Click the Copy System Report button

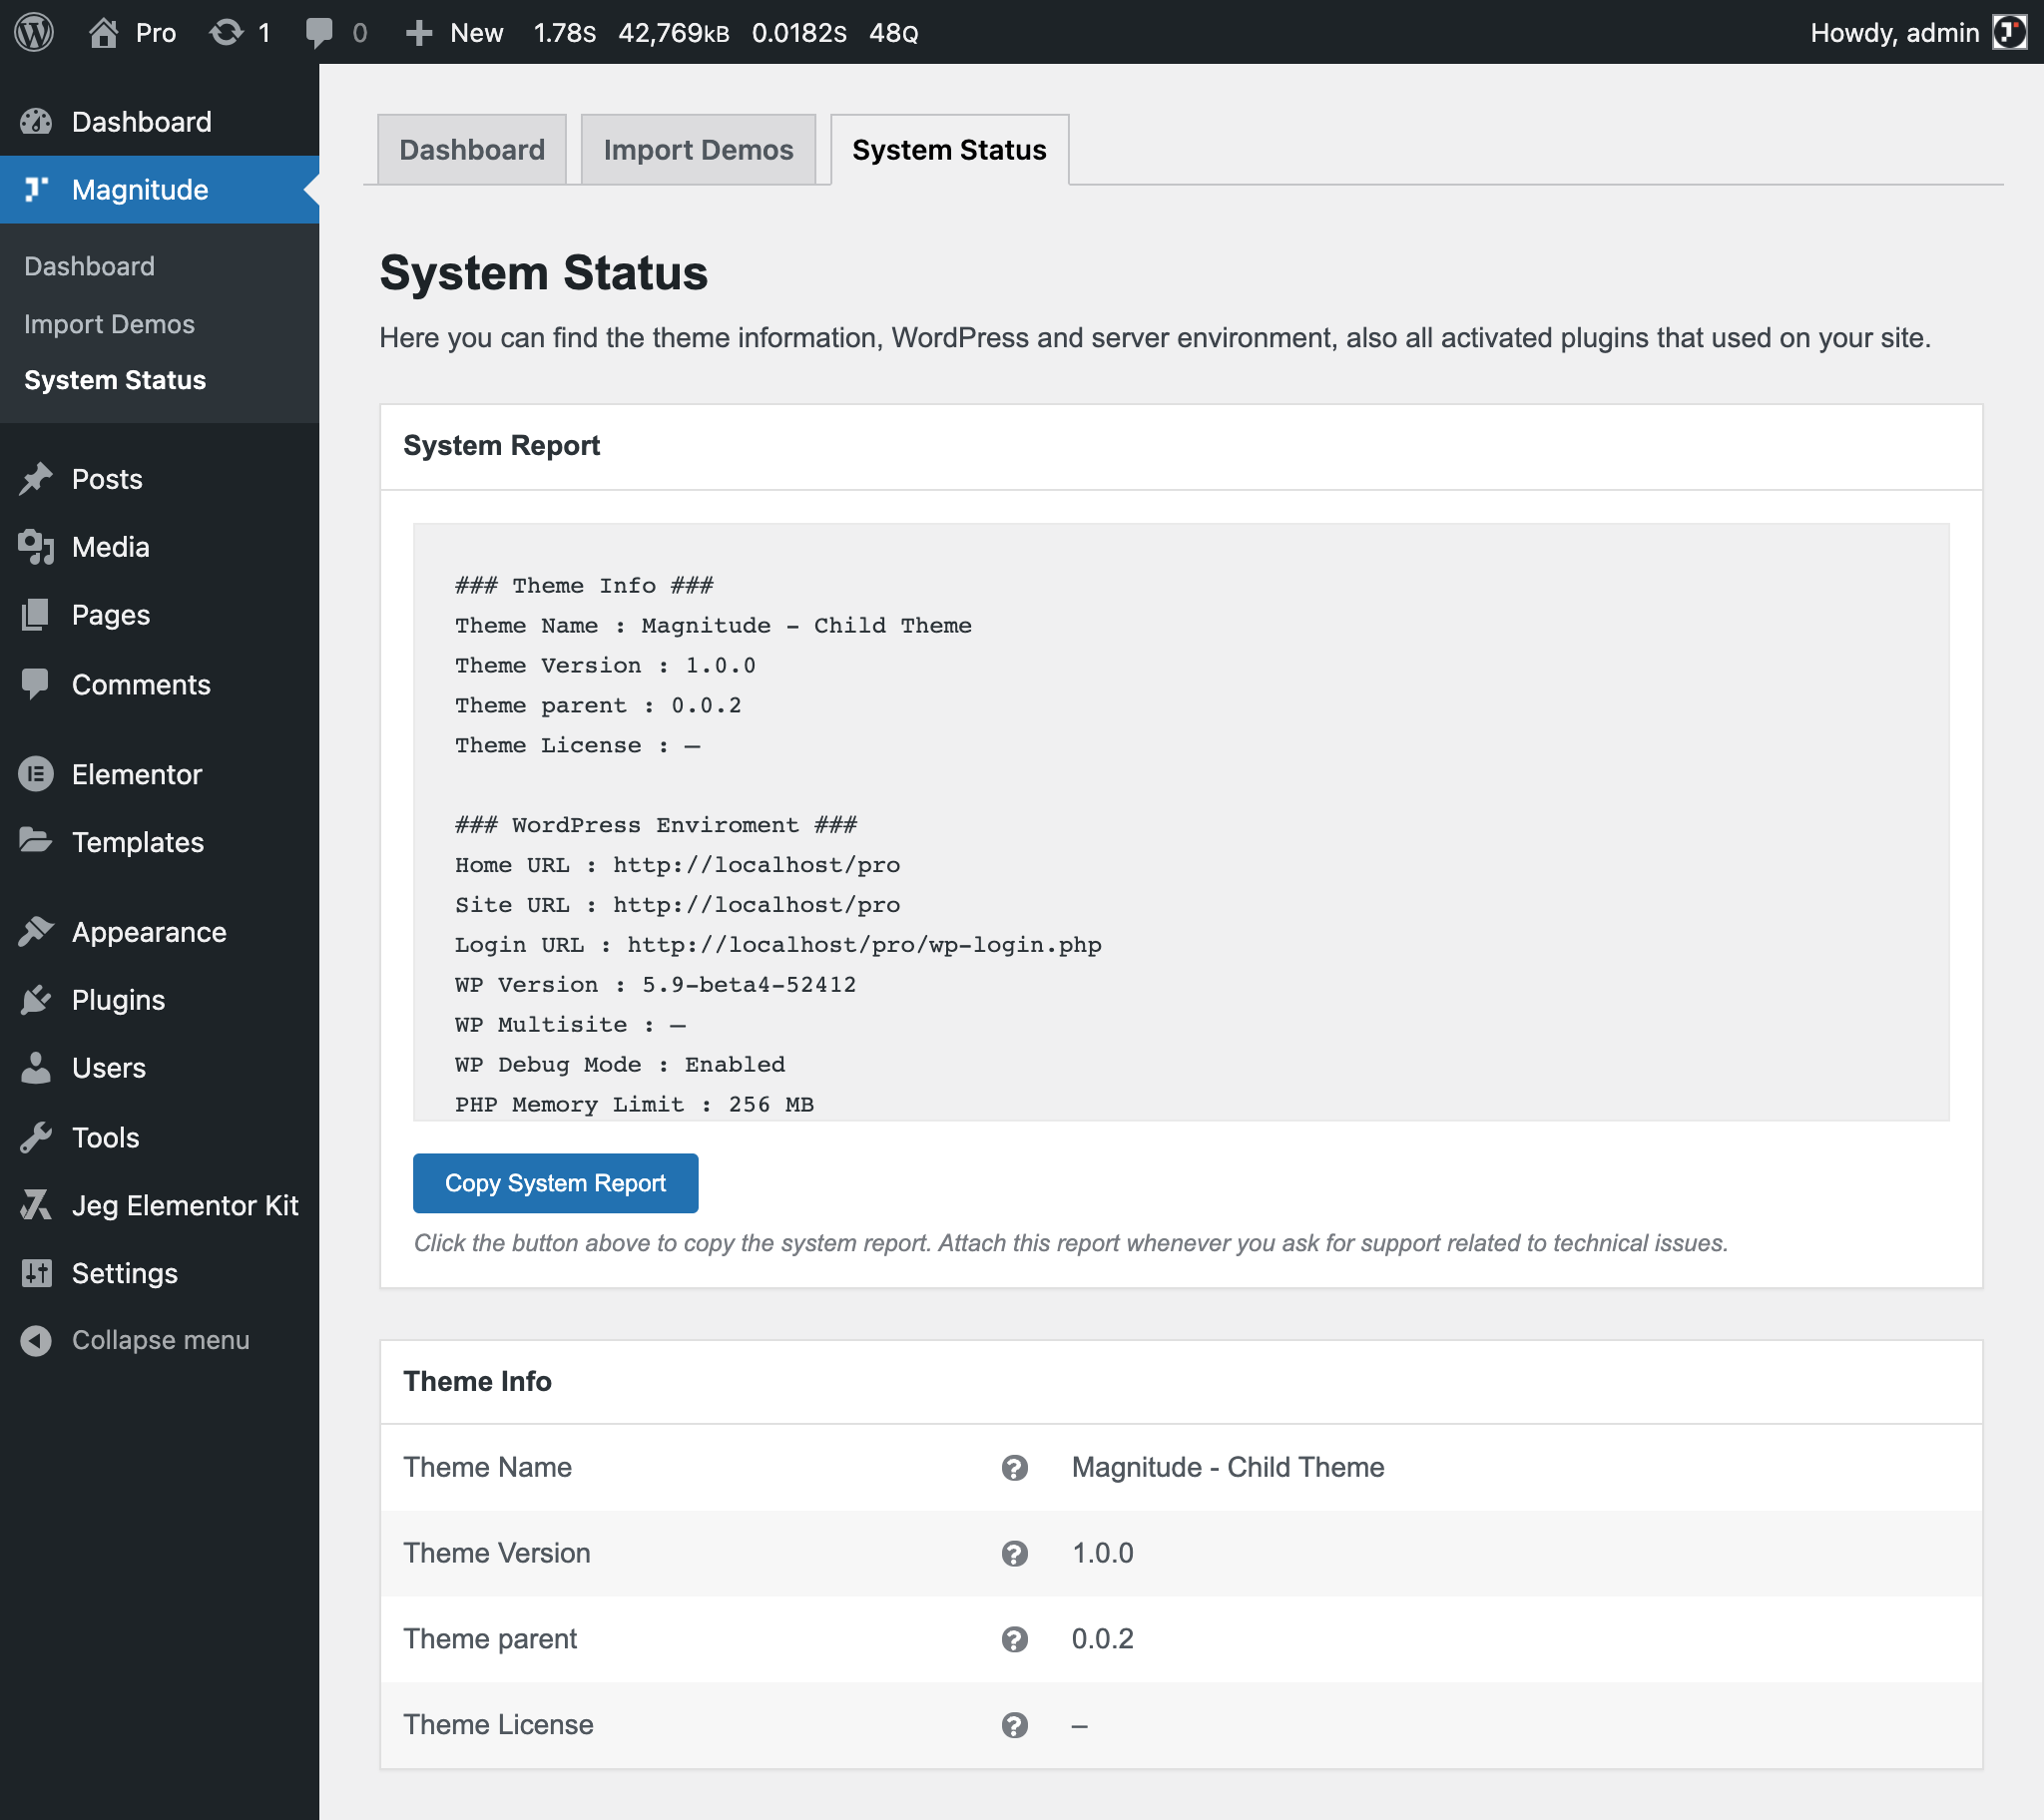(x=555, y=1183)
